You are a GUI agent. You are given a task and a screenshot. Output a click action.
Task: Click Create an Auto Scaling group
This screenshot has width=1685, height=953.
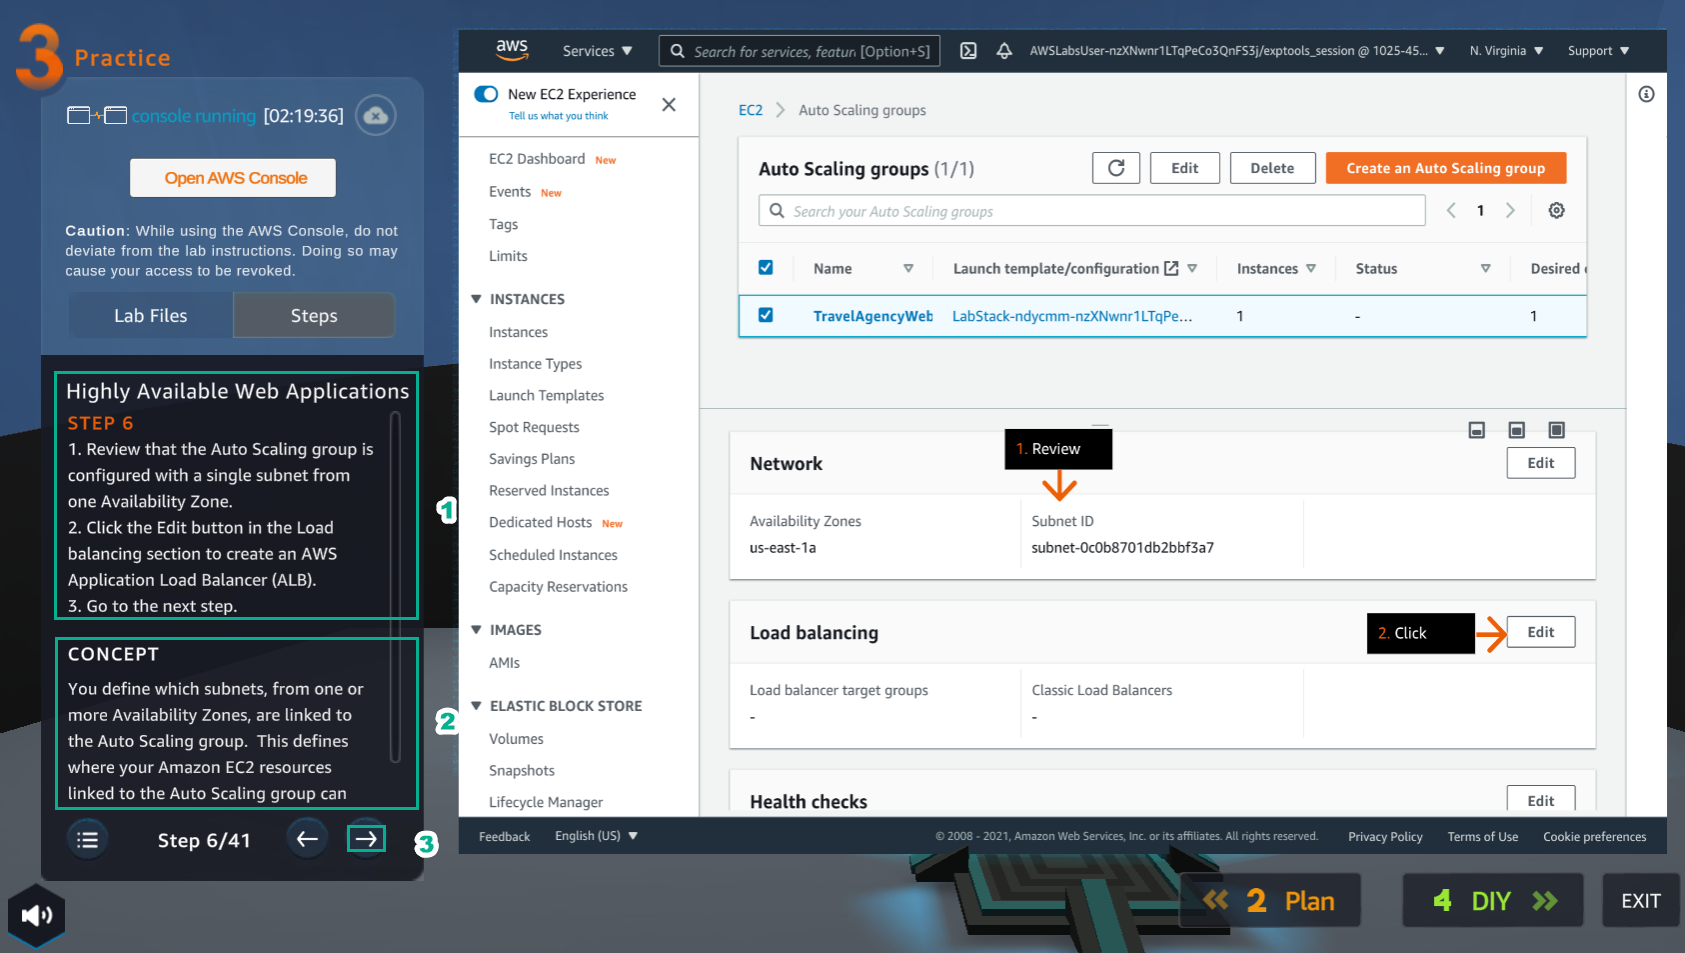pos(1445,168)
